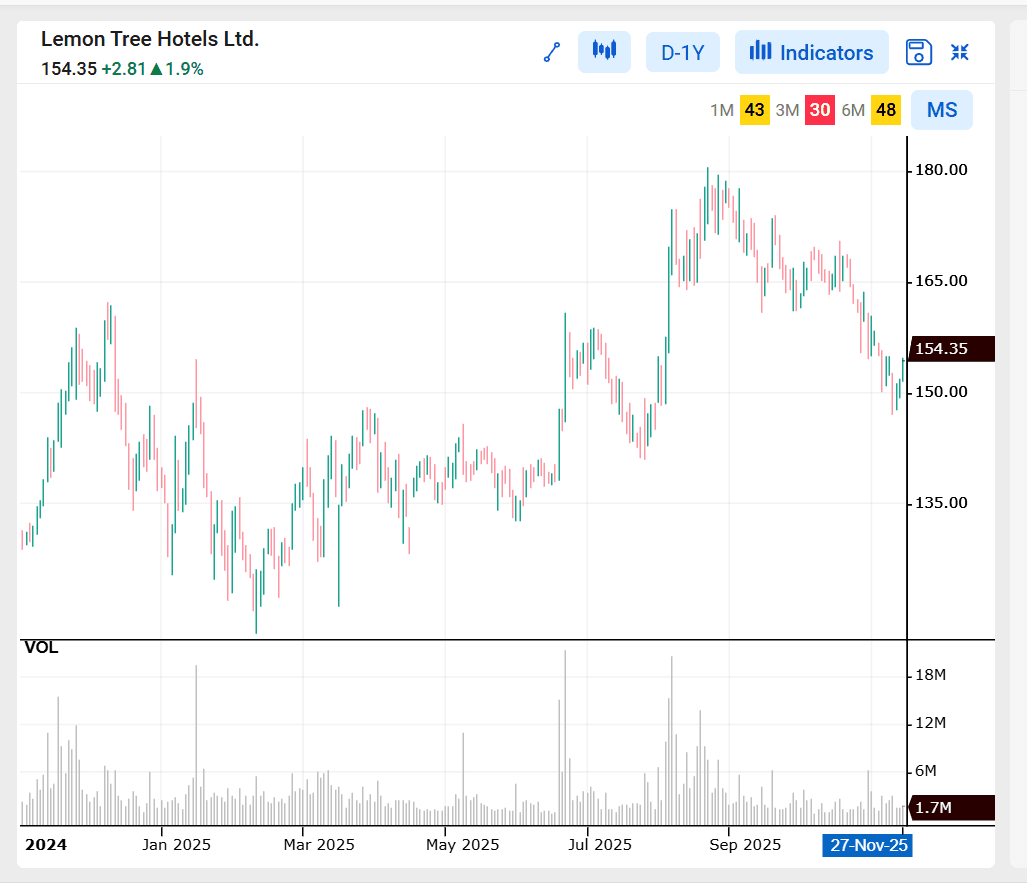Click the +2.81 price change value

coord(123,69)
